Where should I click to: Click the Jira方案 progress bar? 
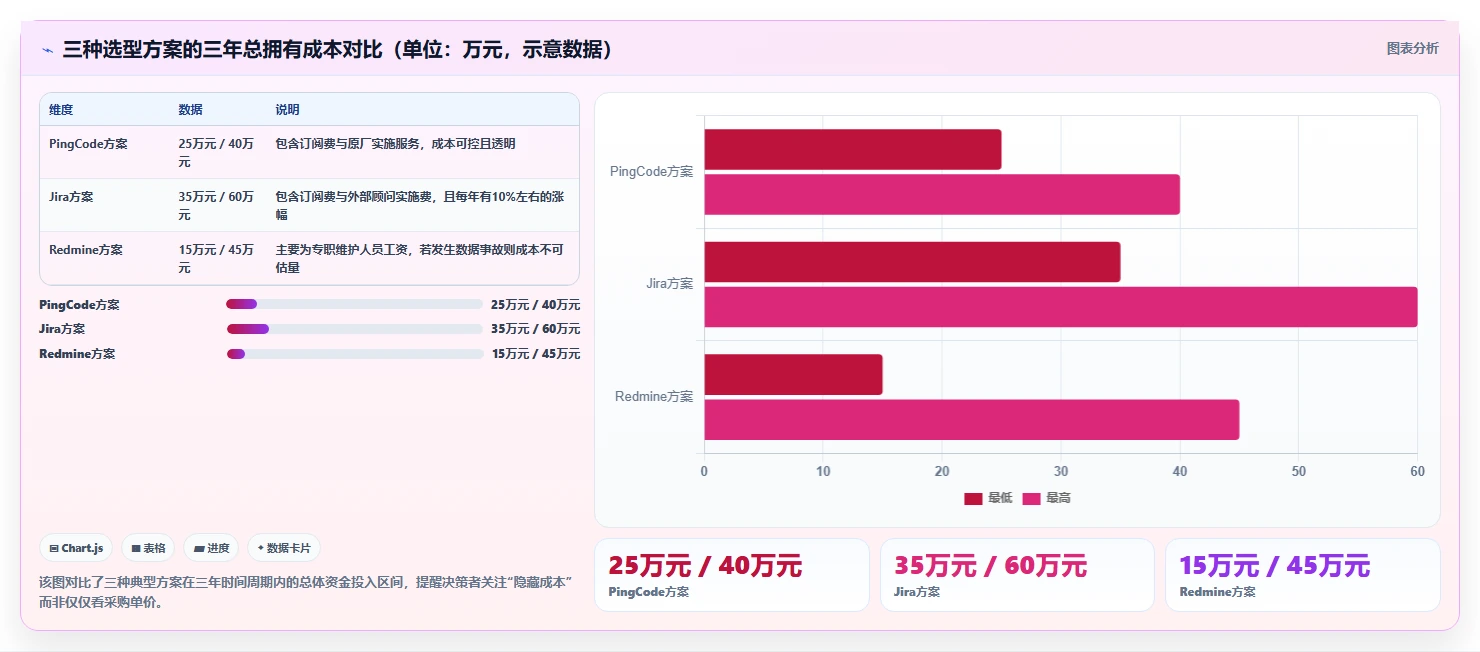(x=355, y=329)
